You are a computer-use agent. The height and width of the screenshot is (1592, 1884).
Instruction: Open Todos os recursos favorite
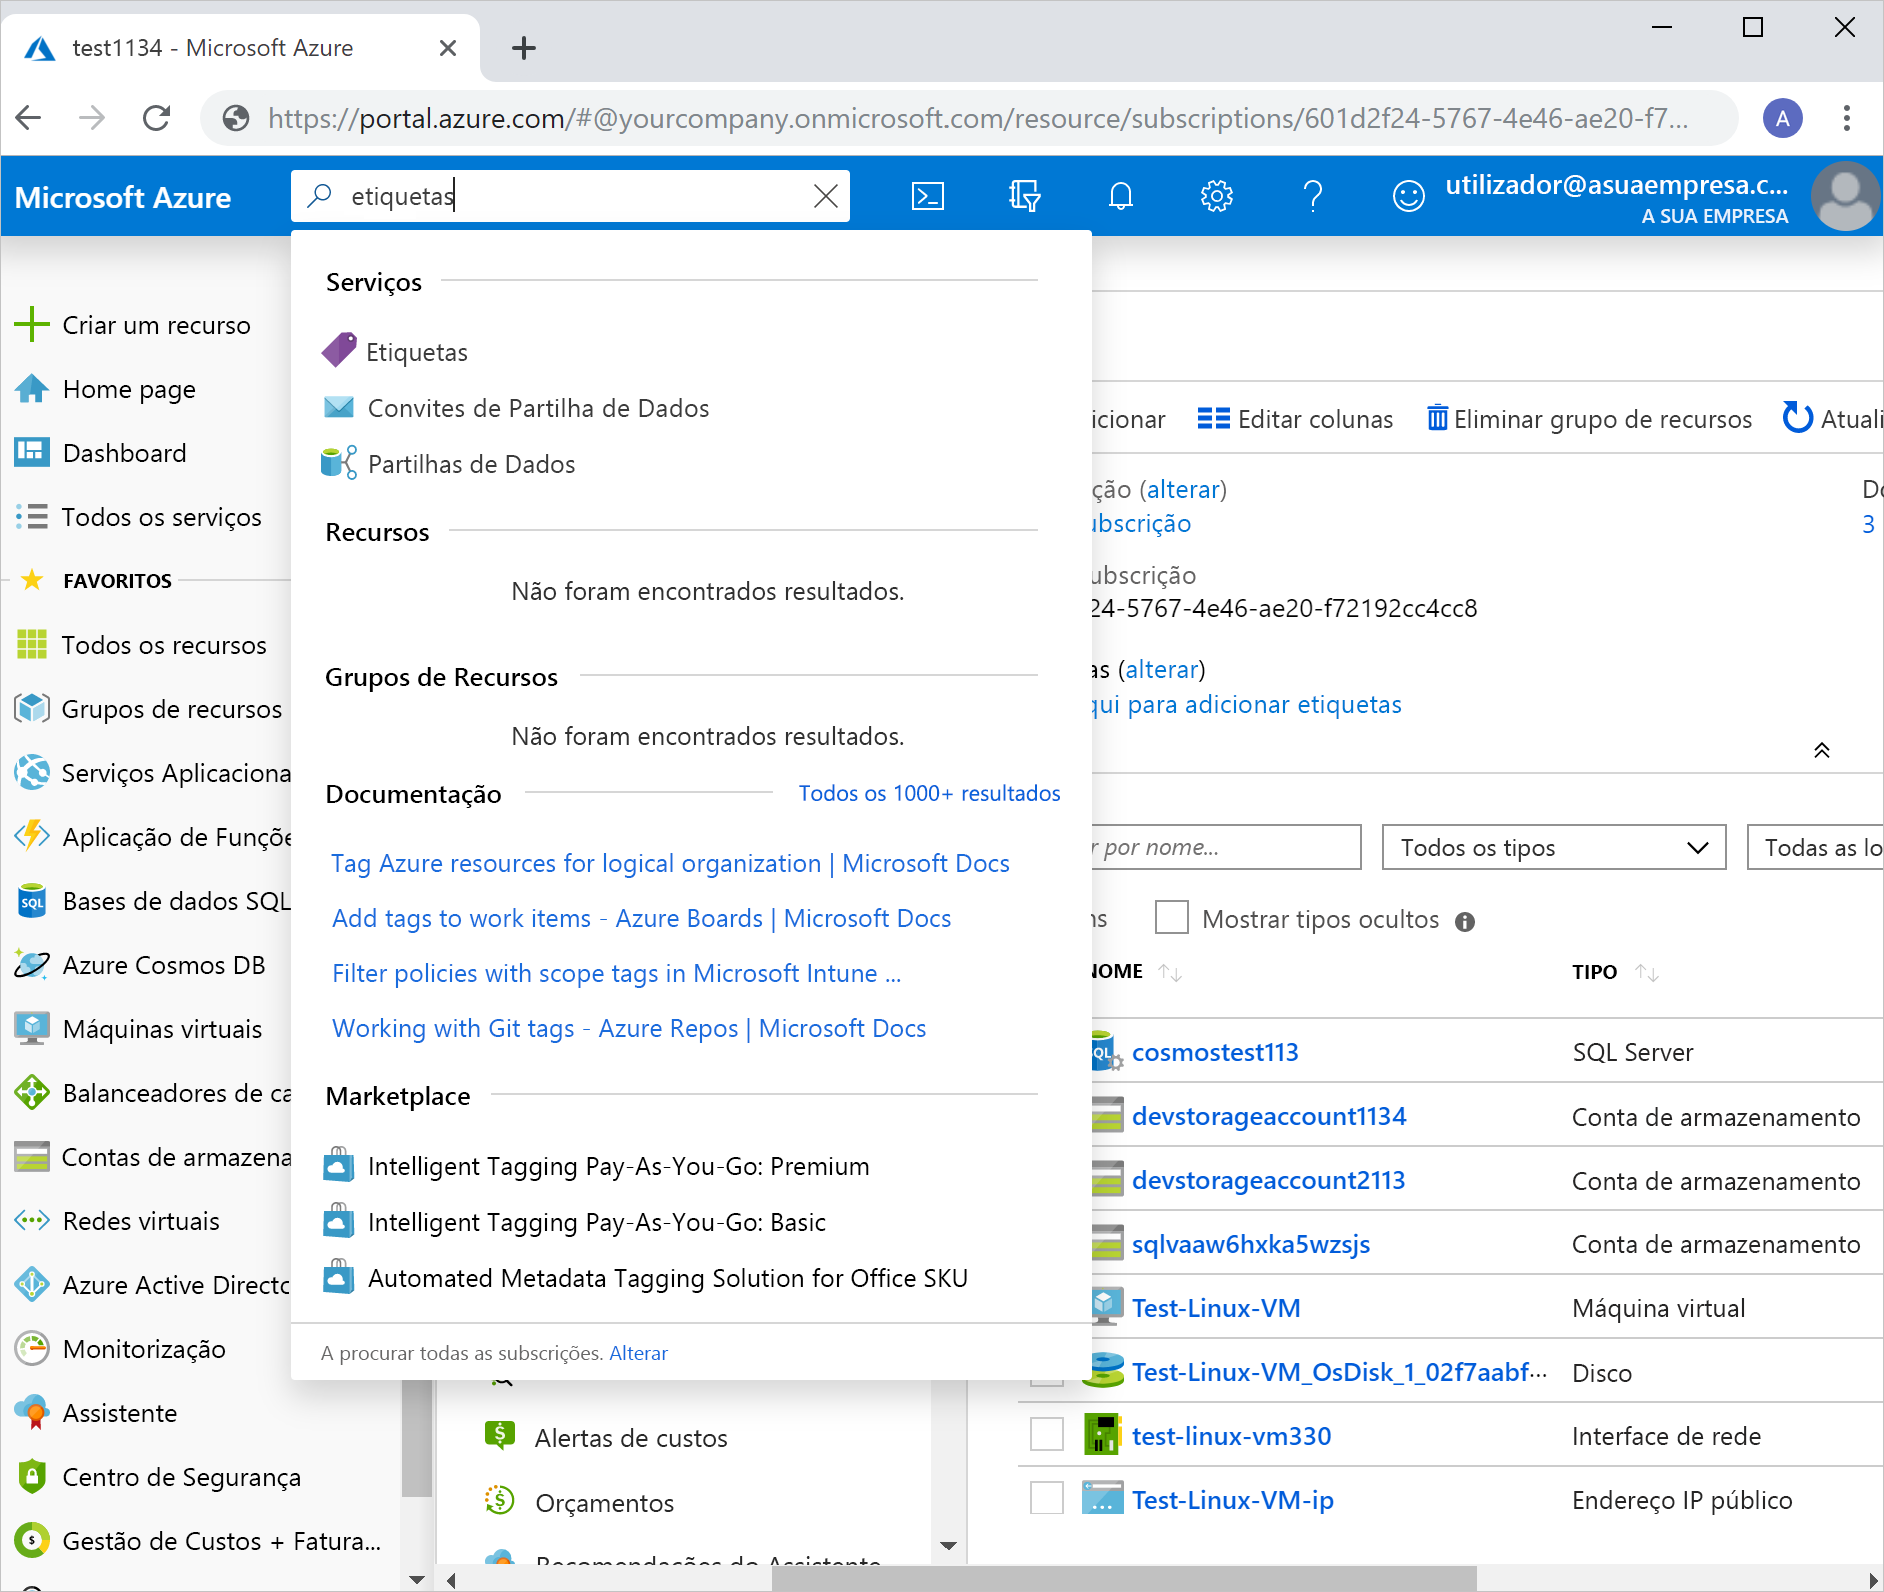164,645
